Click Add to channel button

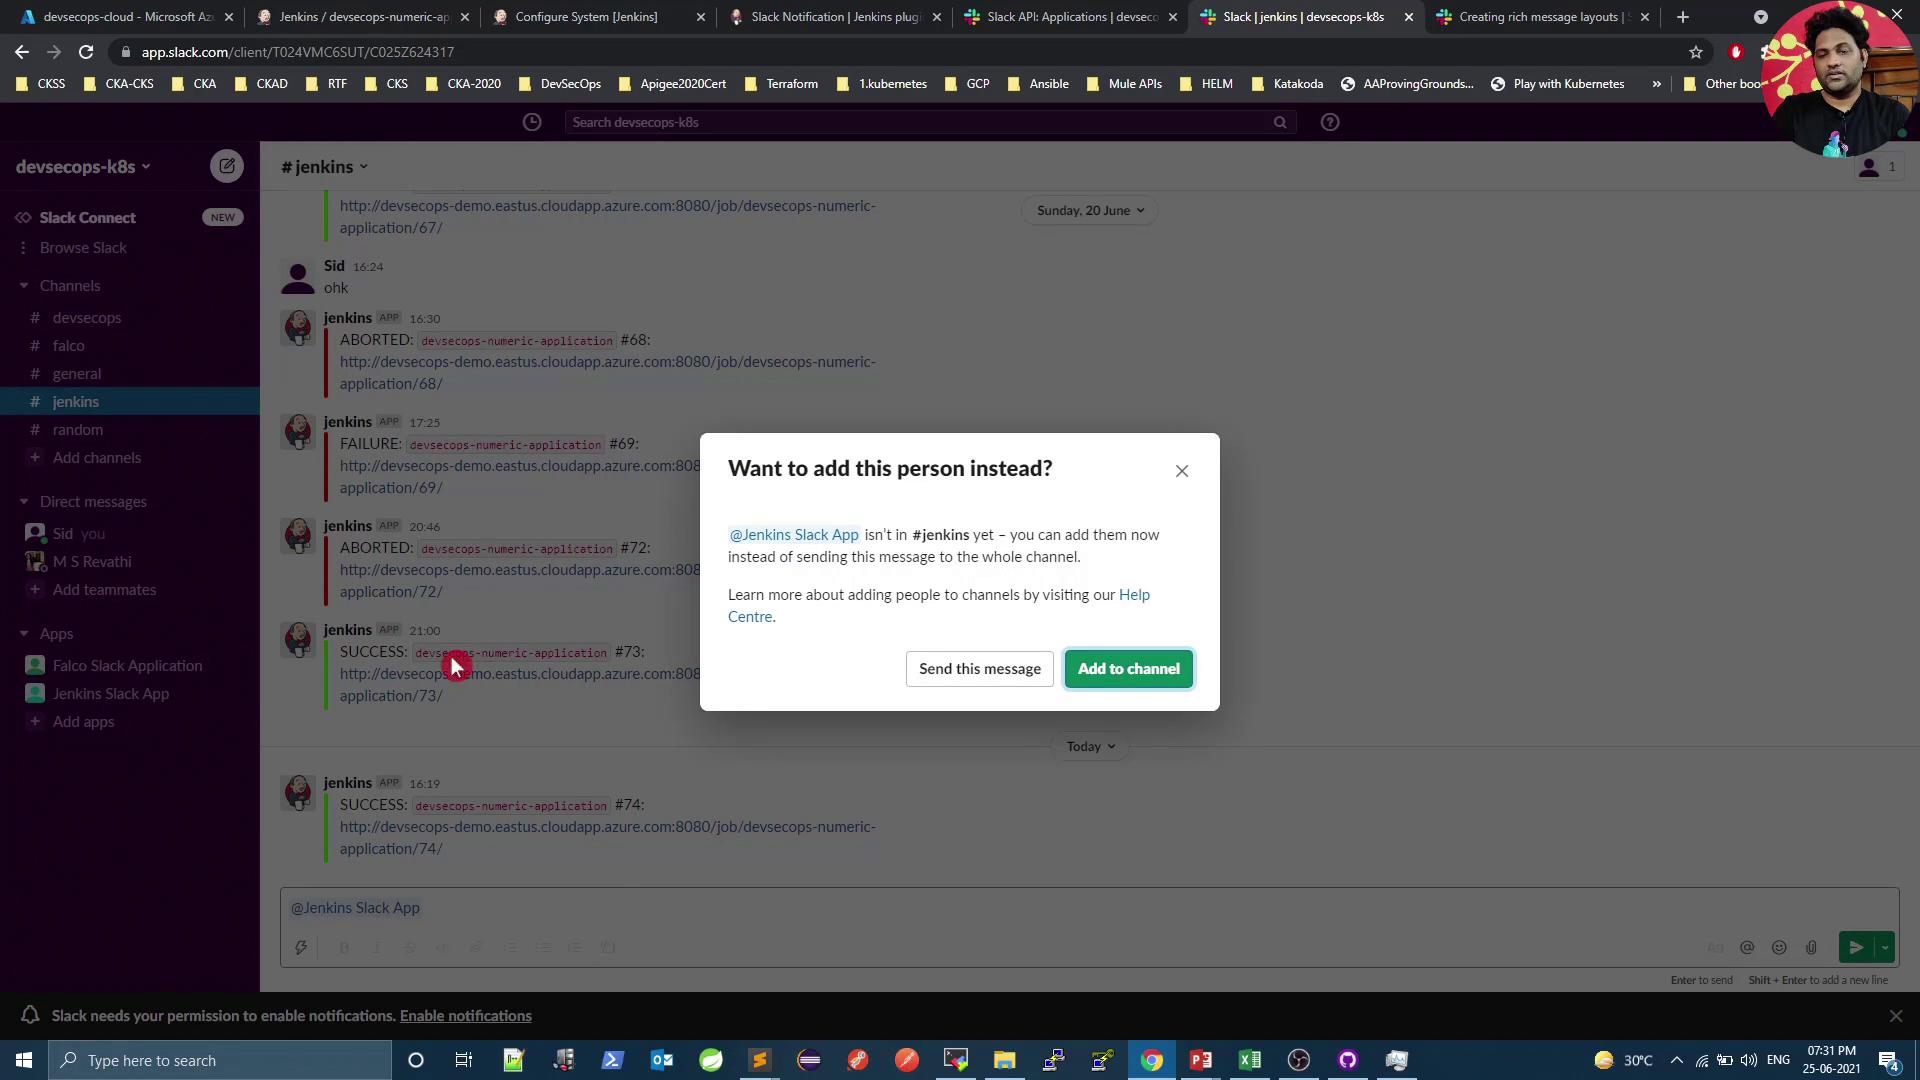pyautogui.click(x=1128, y=669)
